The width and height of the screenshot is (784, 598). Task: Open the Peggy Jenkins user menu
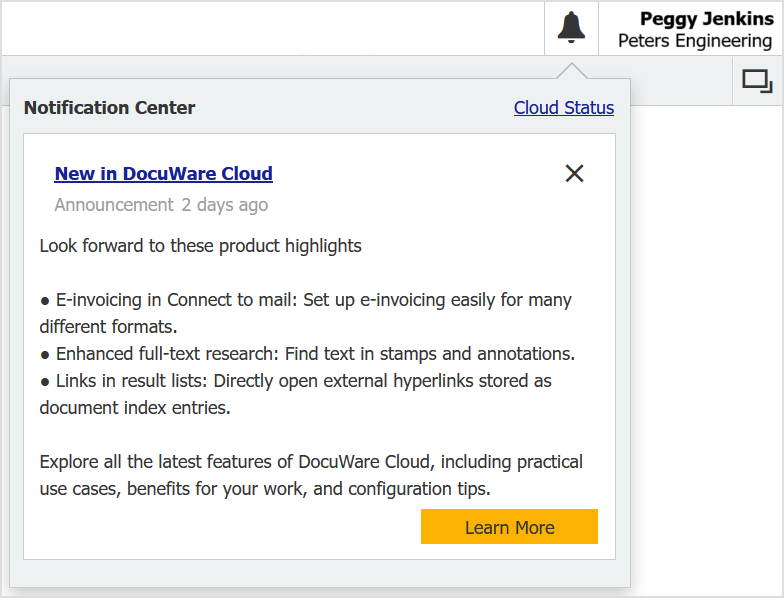pos(706,19)
